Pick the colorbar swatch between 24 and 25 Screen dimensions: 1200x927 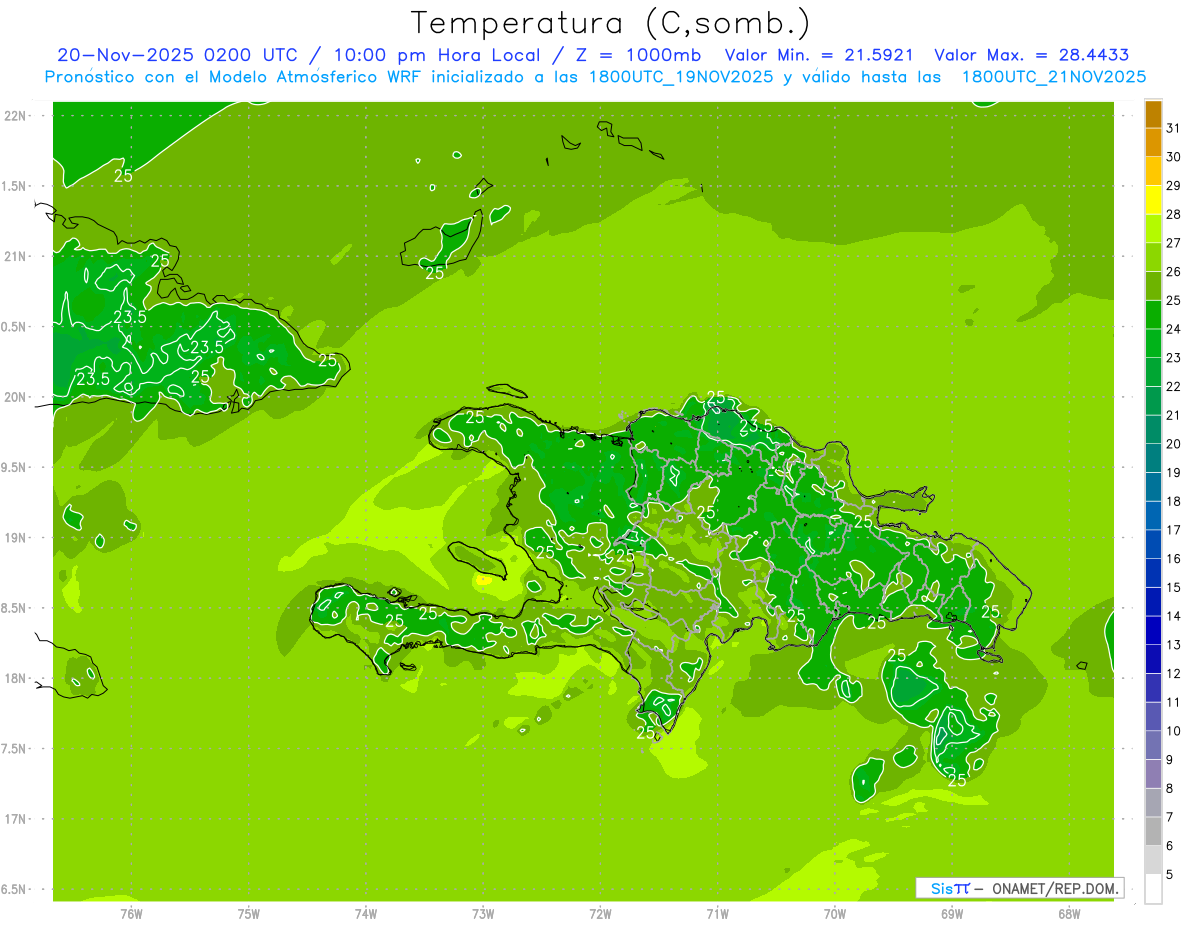(1153, 315)
